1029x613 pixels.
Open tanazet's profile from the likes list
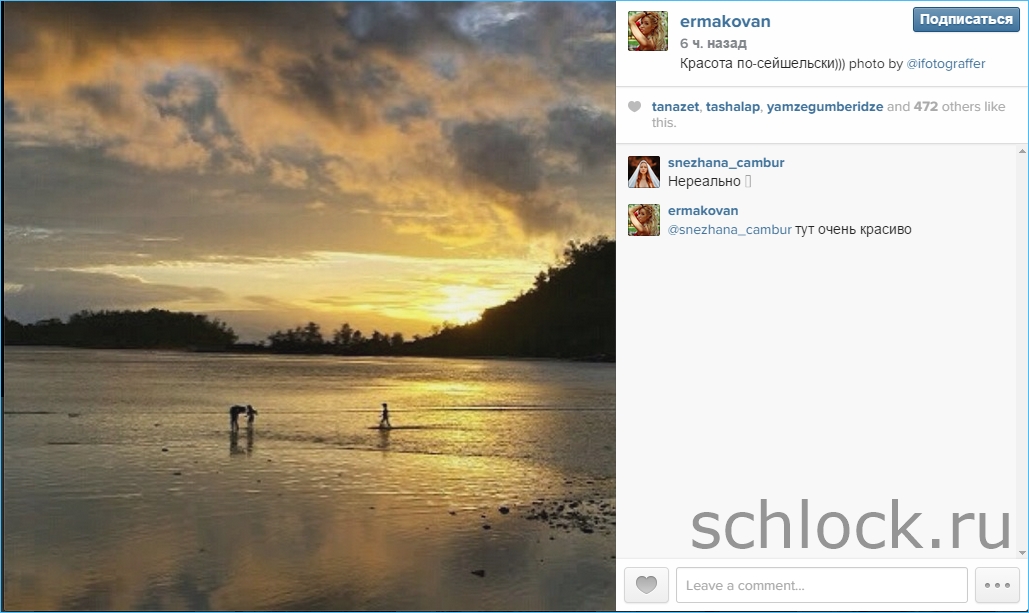(675, 107)
